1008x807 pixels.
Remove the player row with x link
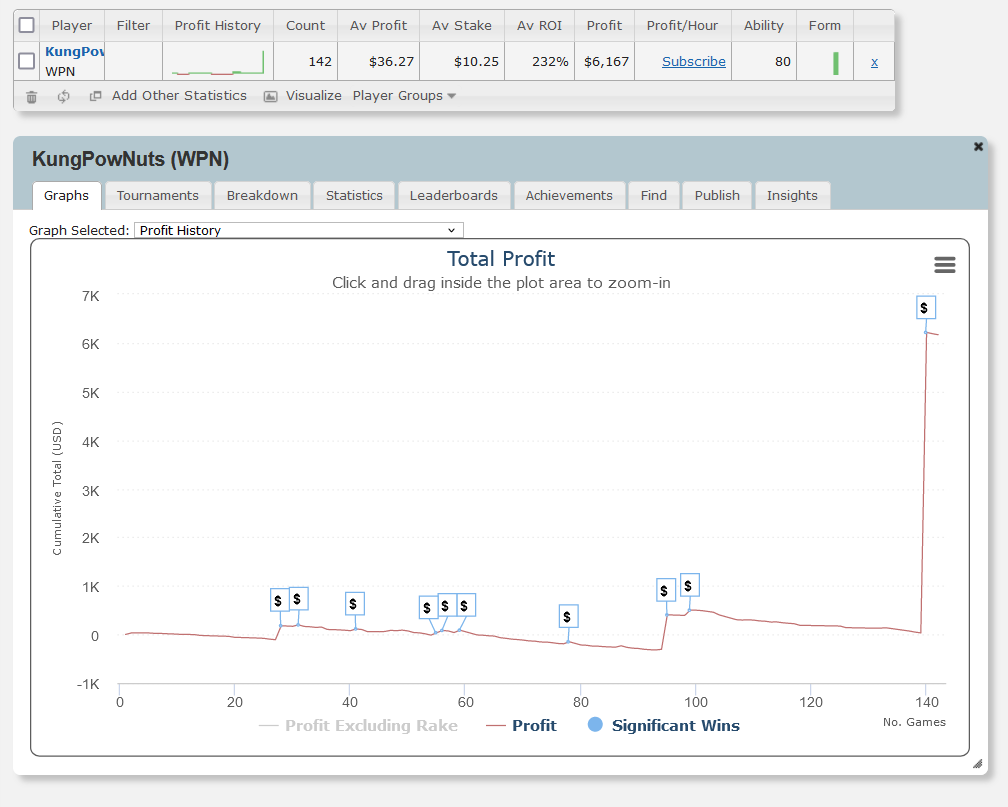pyautogui.click(x=874, y=62)
